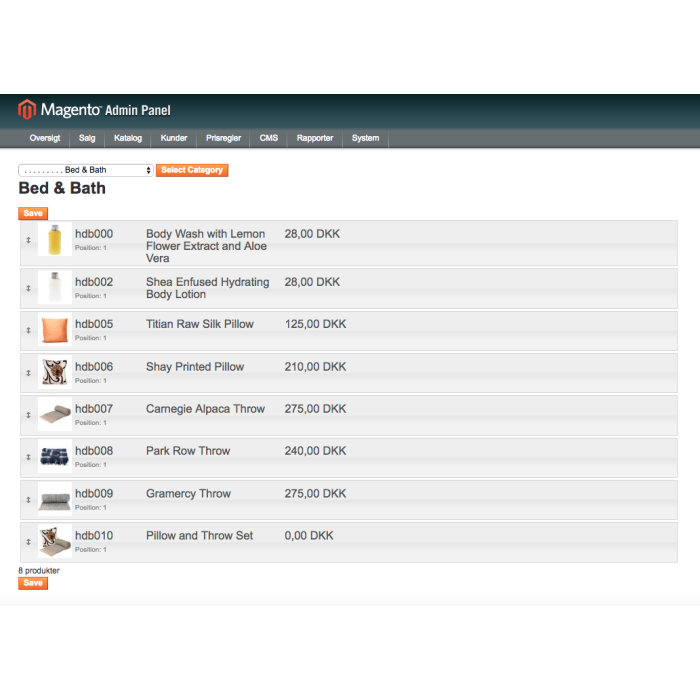Viewport: 700px width, 700px height.
Task: Click the Pillow and Throw Set name
Action: click(199, 536)
